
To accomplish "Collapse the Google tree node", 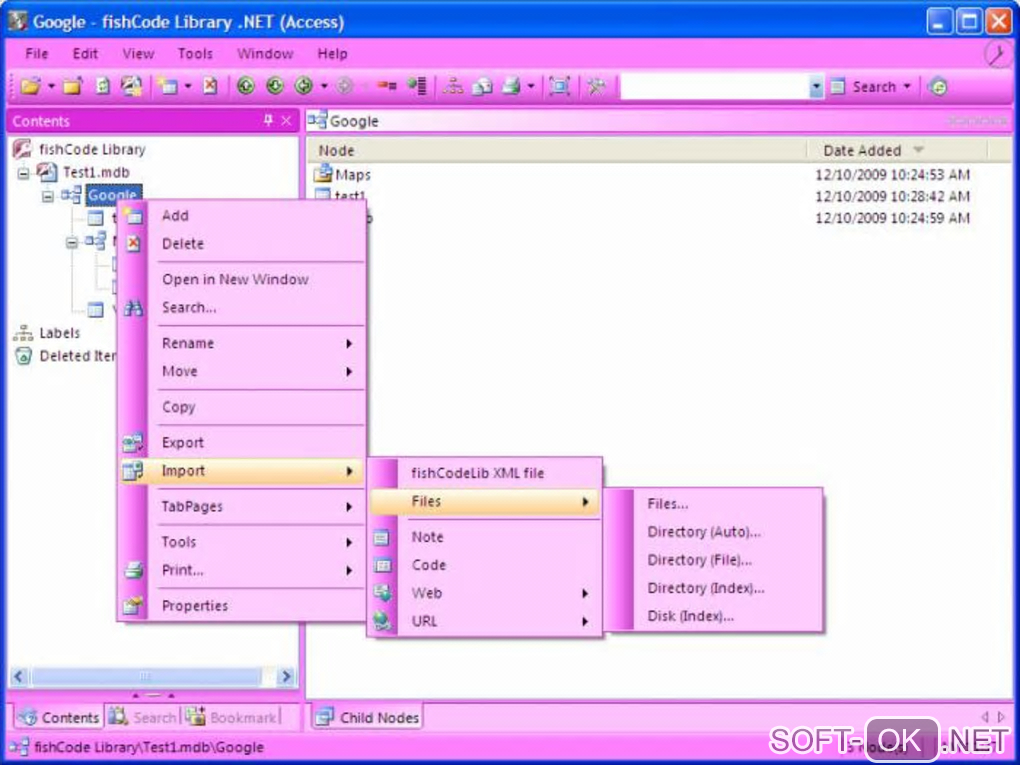I will coord(47,196).
